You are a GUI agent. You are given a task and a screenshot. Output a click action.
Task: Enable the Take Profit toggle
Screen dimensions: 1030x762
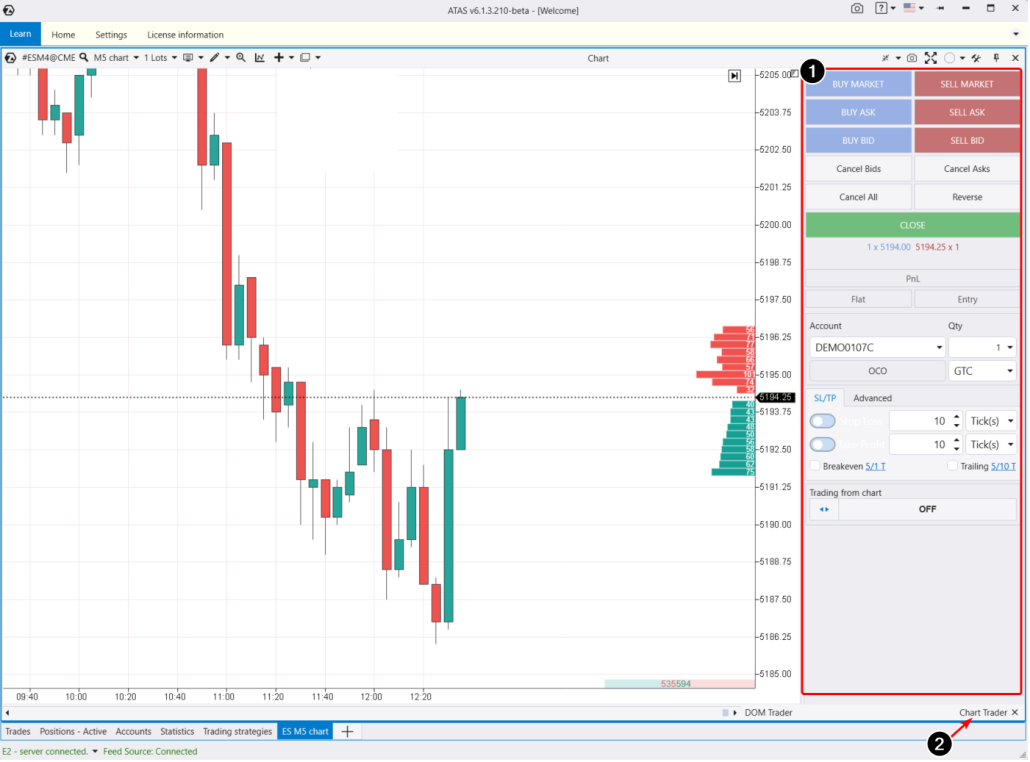pyautogui.click(x=822, y=443)
